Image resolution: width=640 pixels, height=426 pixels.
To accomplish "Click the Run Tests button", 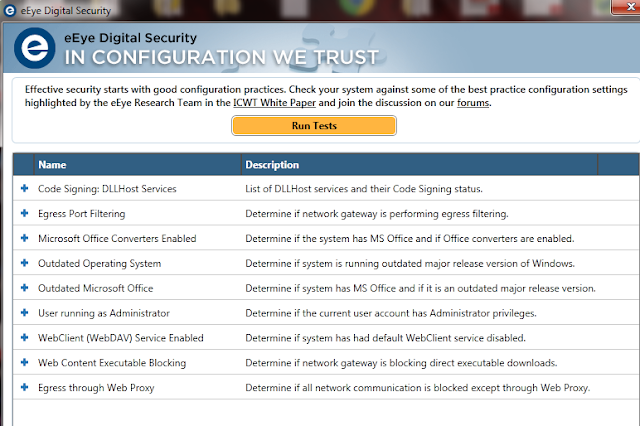I will pos(314,126).
